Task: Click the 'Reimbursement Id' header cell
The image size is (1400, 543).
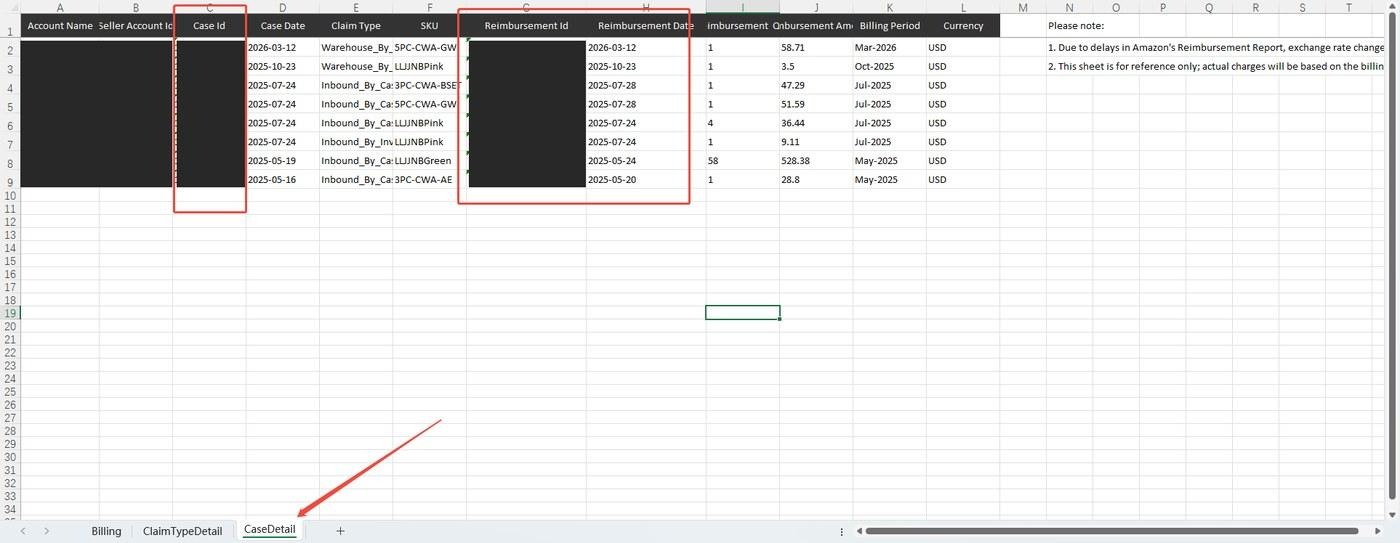Action: point(526,25)
